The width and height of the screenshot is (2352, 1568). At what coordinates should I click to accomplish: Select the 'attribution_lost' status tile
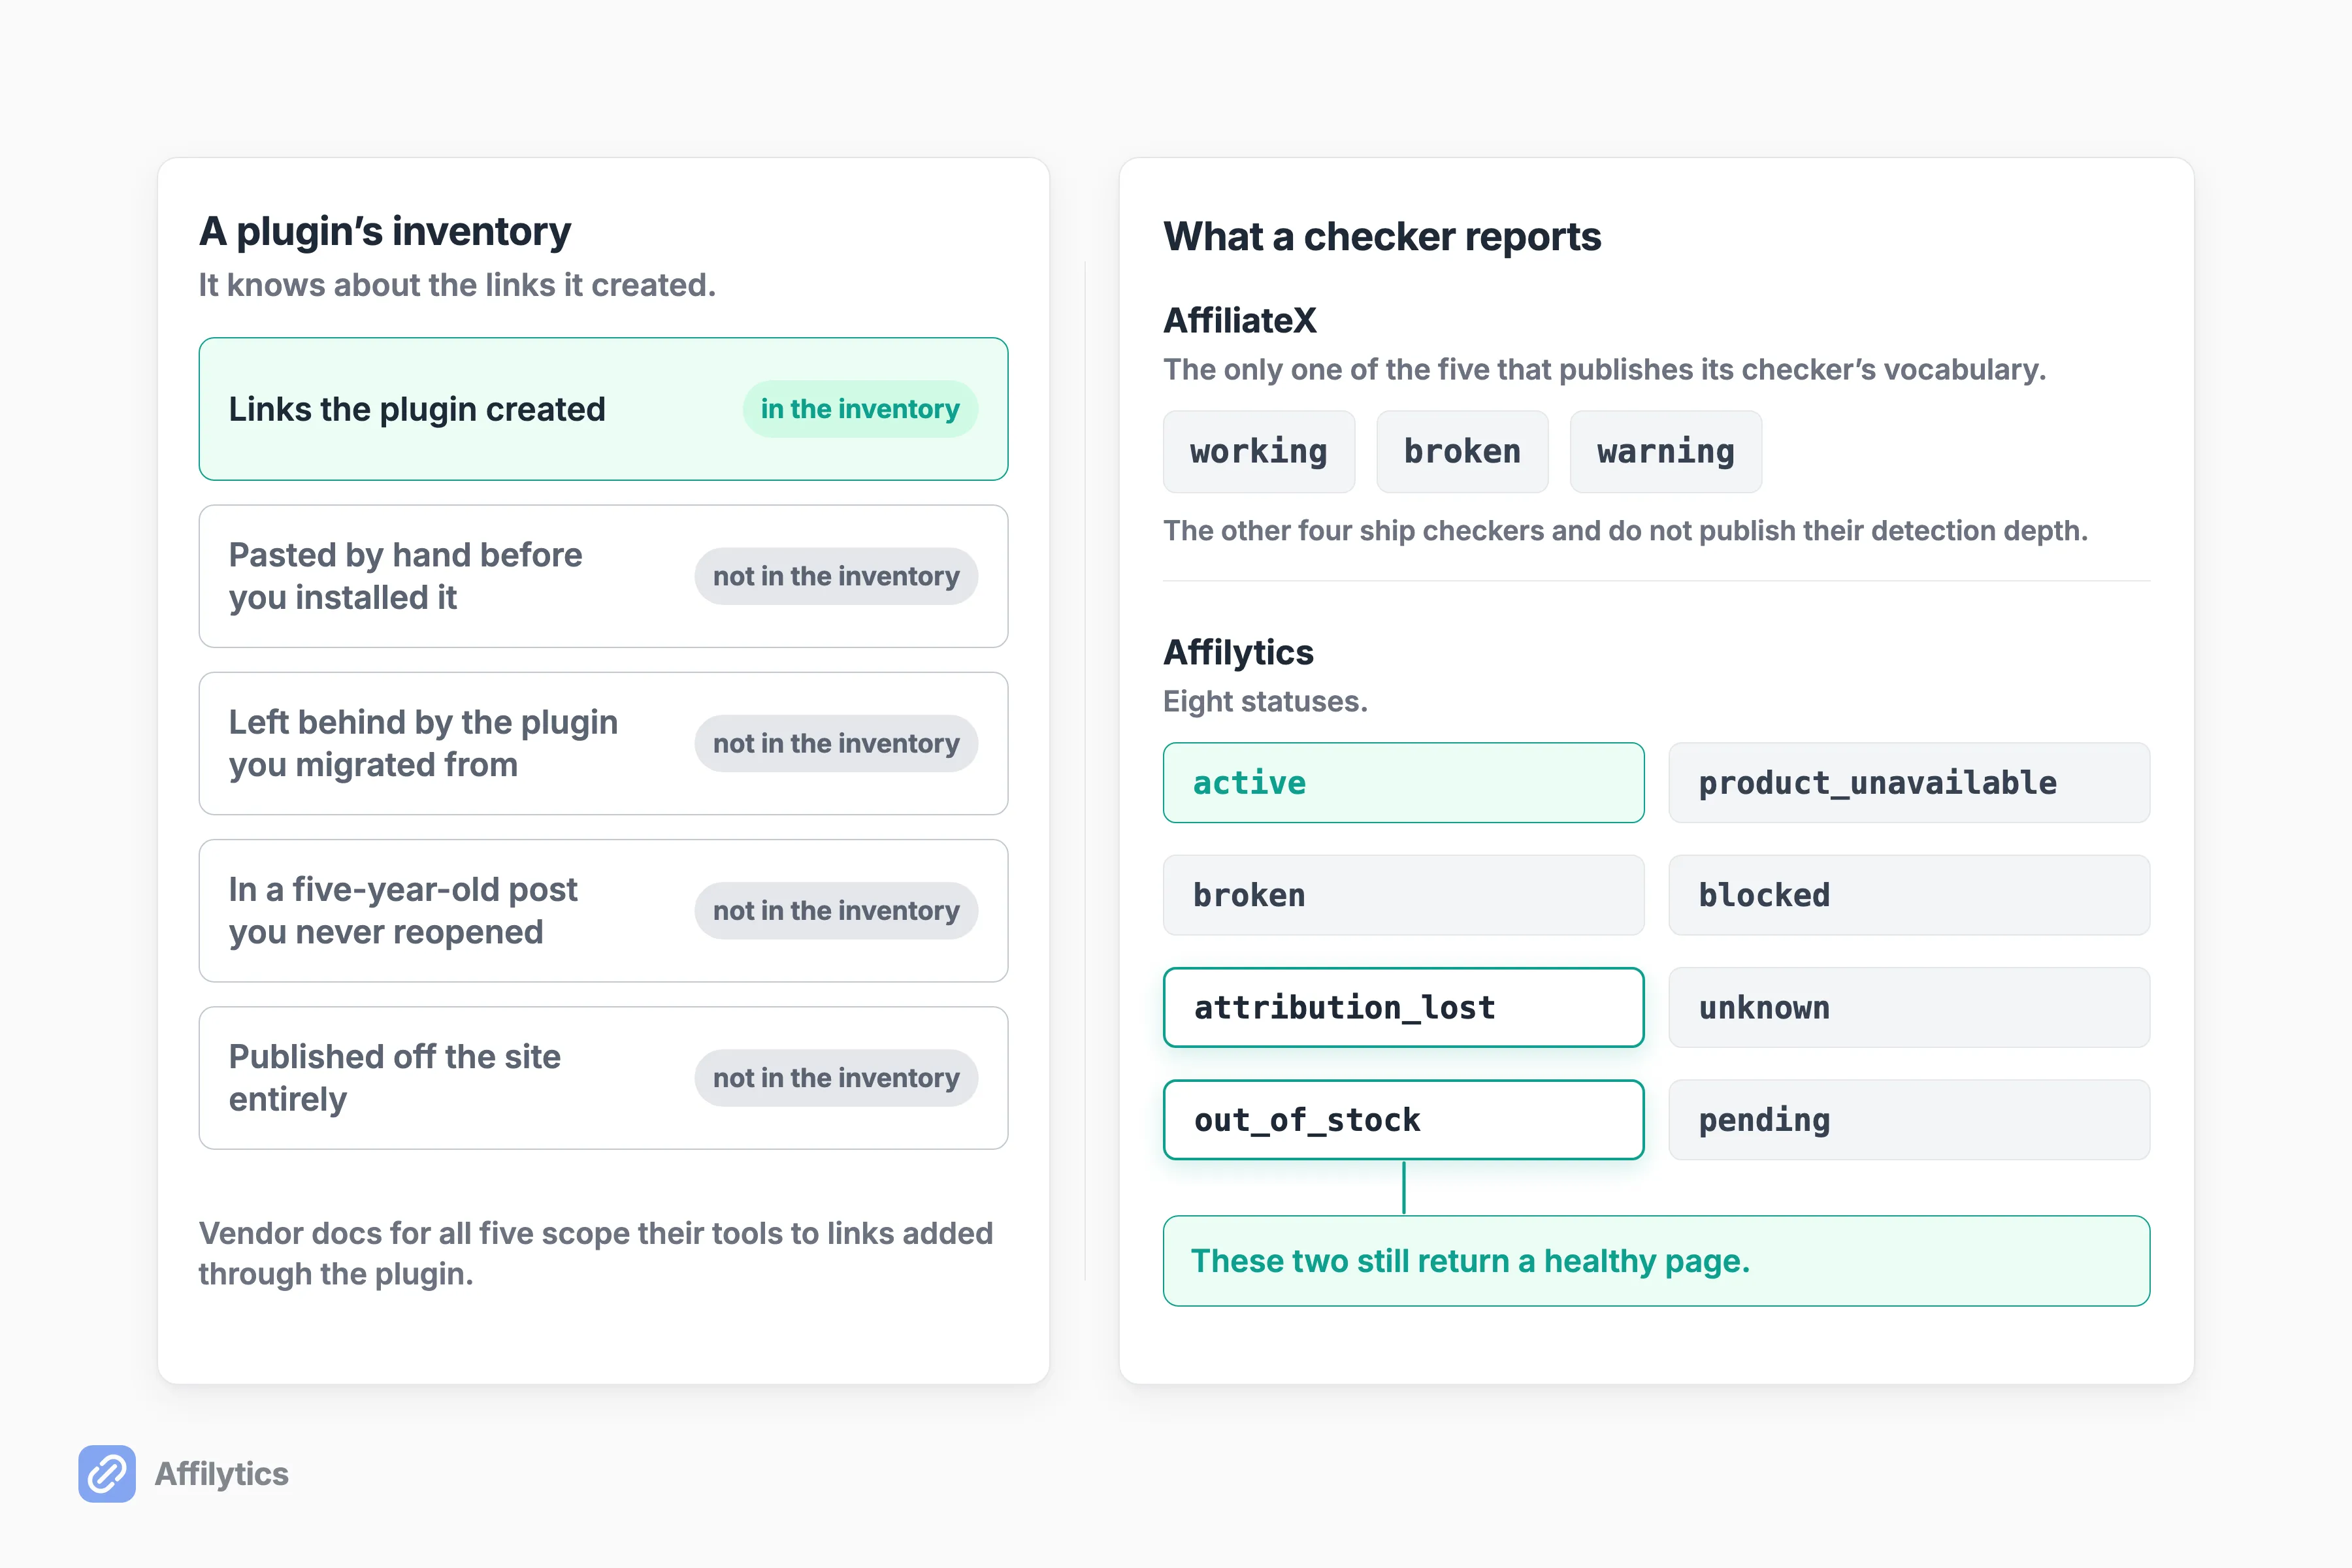click(1403, 1007)
